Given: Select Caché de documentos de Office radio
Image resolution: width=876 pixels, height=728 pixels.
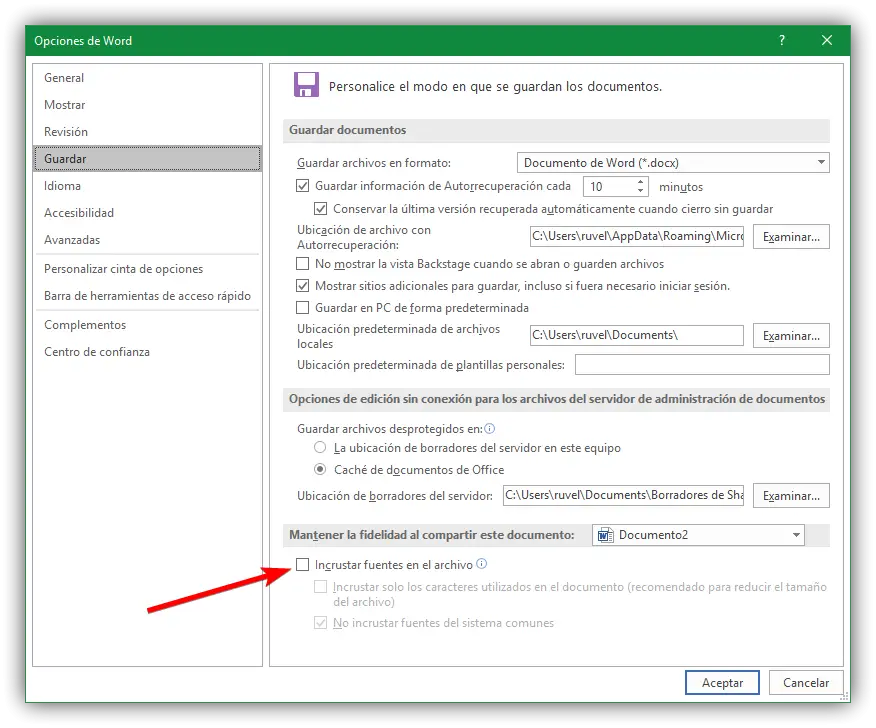Looking at the screenshot, I should point(320,469).
